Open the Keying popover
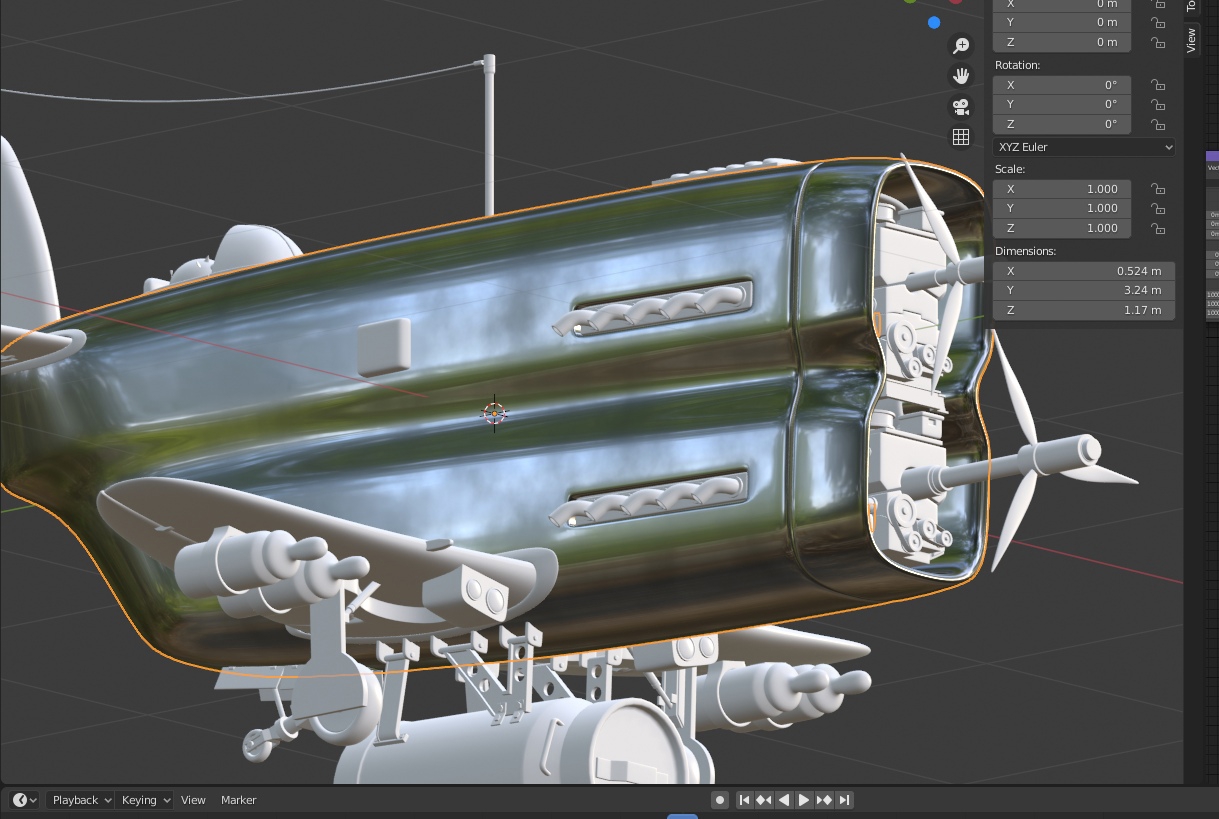Screen dimensions: 1219x819 coord(146,800)
